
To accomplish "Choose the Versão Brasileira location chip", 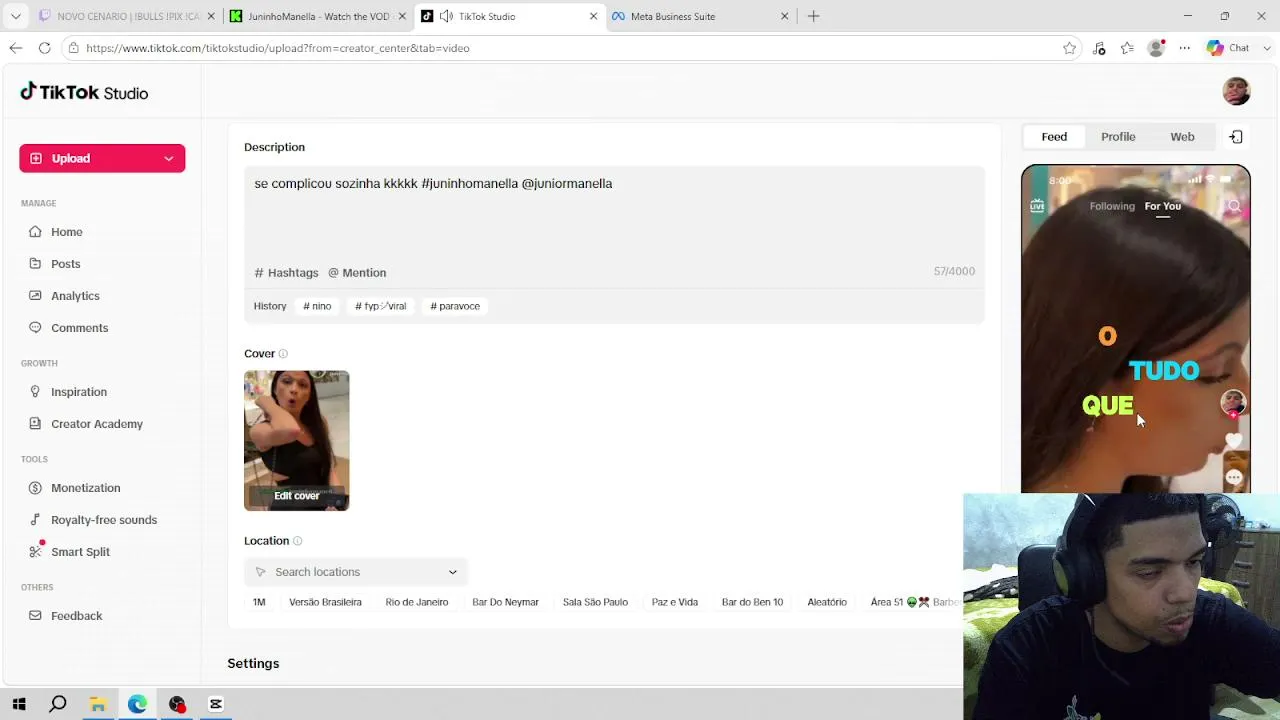I will coord(325,602).
